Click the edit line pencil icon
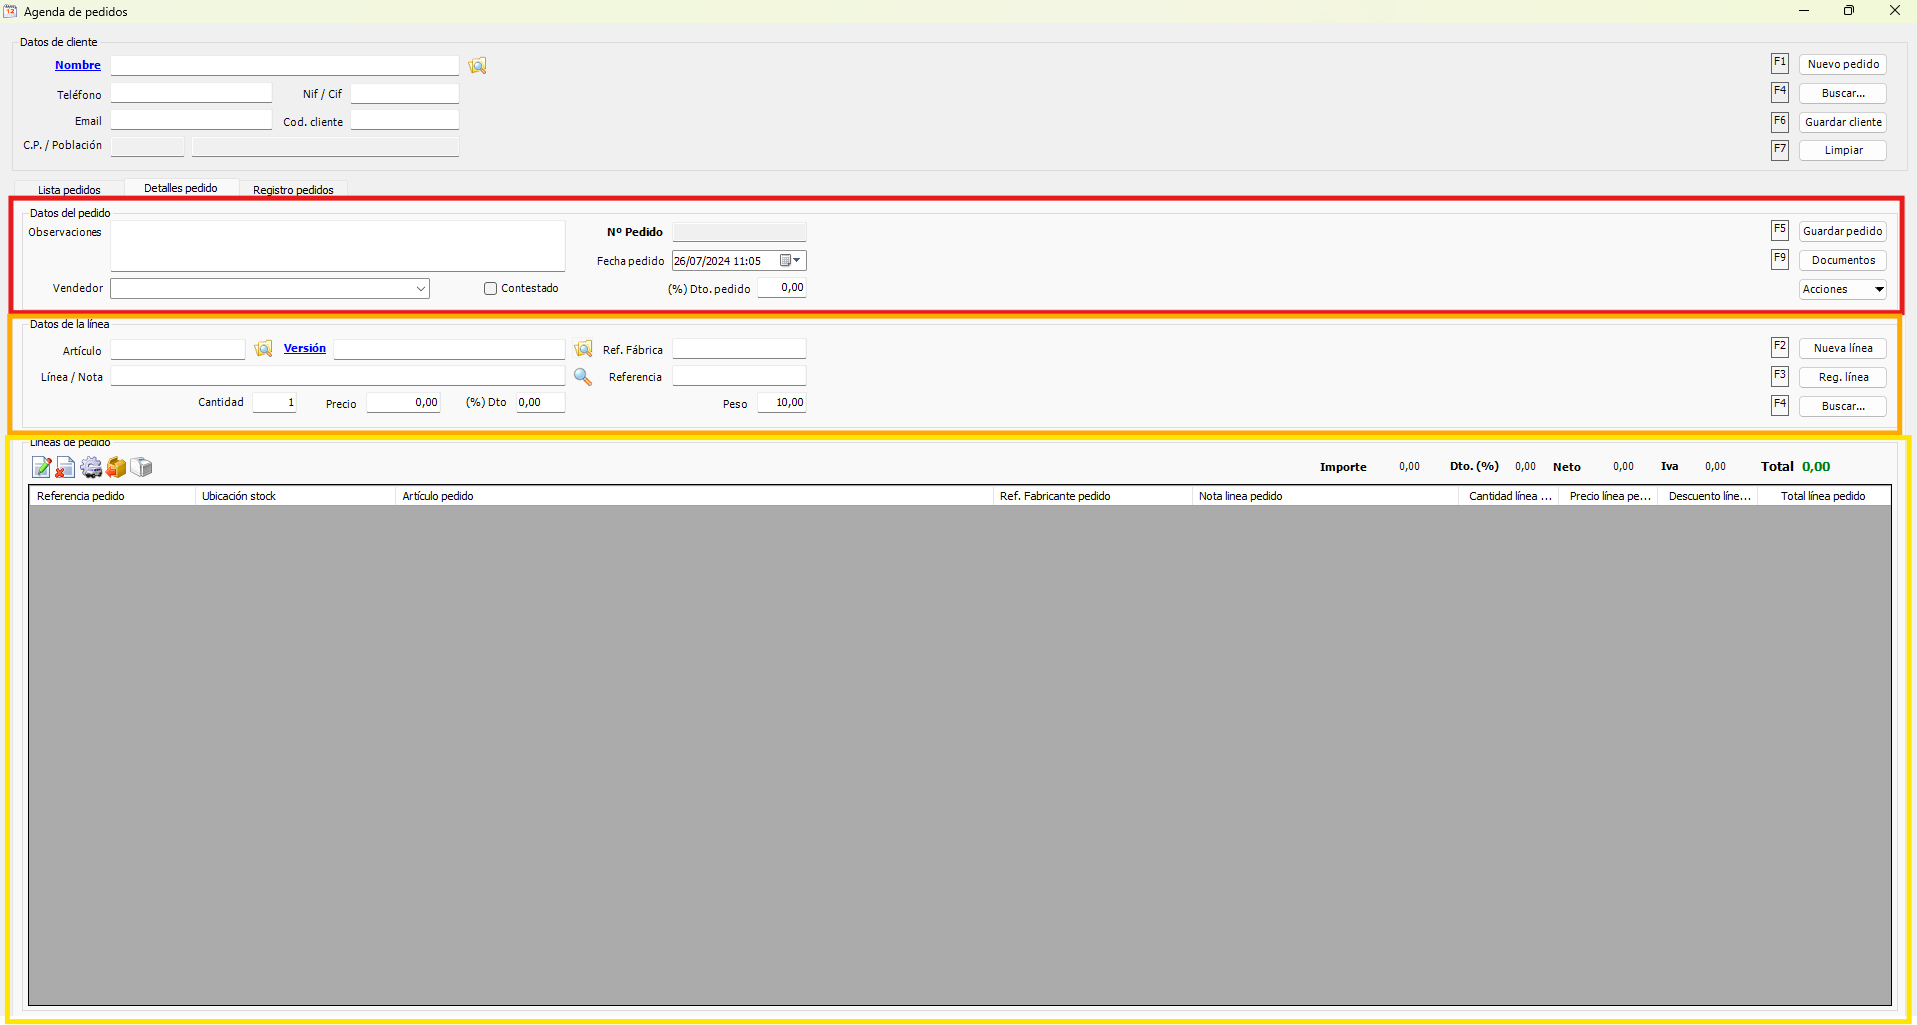Viewport: 1917px width, 1025px height. point(41,467)
